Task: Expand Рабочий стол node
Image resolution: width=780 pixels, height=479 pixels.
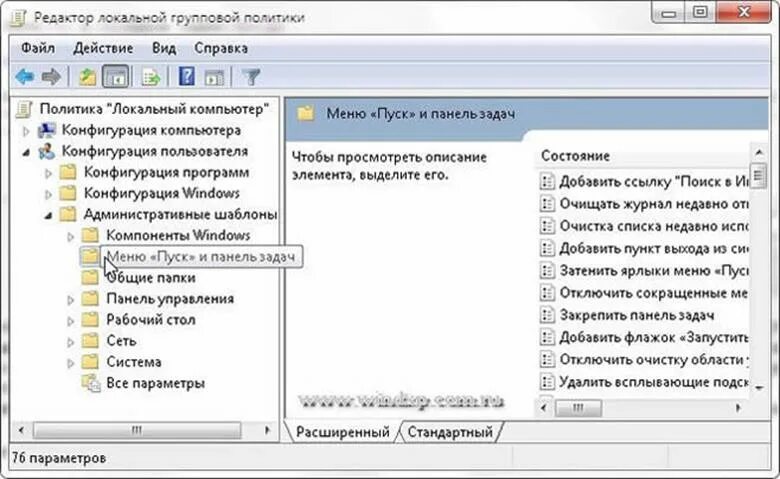Action: (x=71, y=321)
